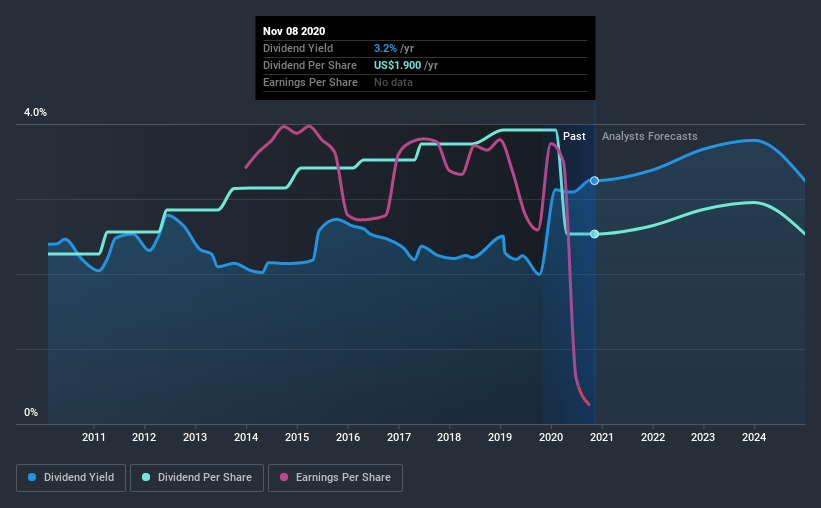Screen dimensions: 821x508
Task: Click the 3.2% dividend yield value
Action: coord(385,48)
